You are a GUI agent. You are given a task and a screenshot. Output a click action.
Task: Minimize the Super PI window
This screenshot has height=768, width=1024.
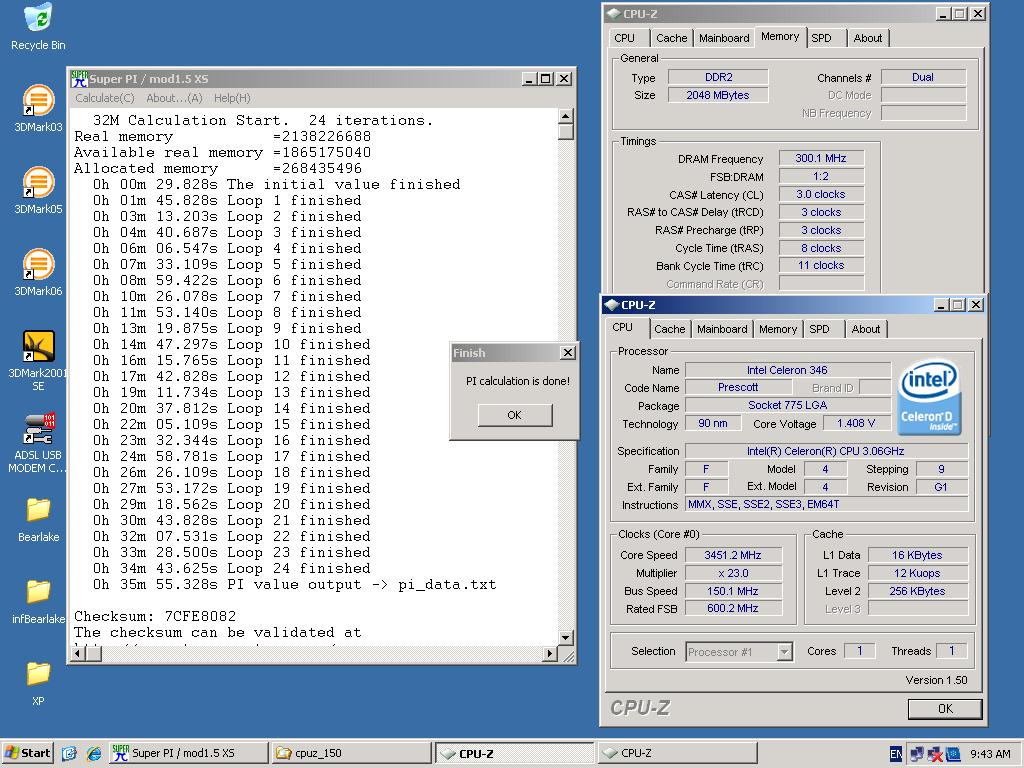coord(530,79)
